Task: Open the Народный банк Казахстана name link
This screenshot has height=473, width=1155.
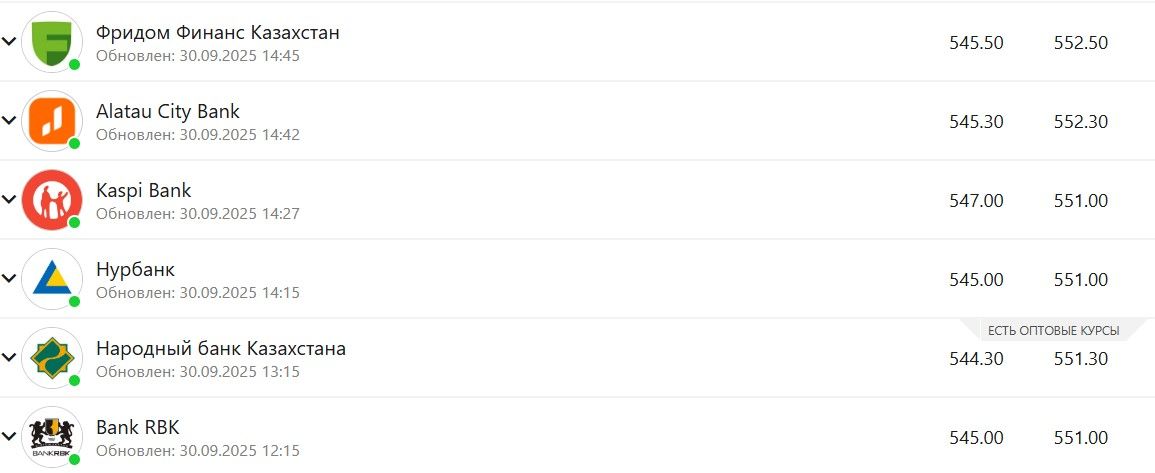Action: [220, 349]
